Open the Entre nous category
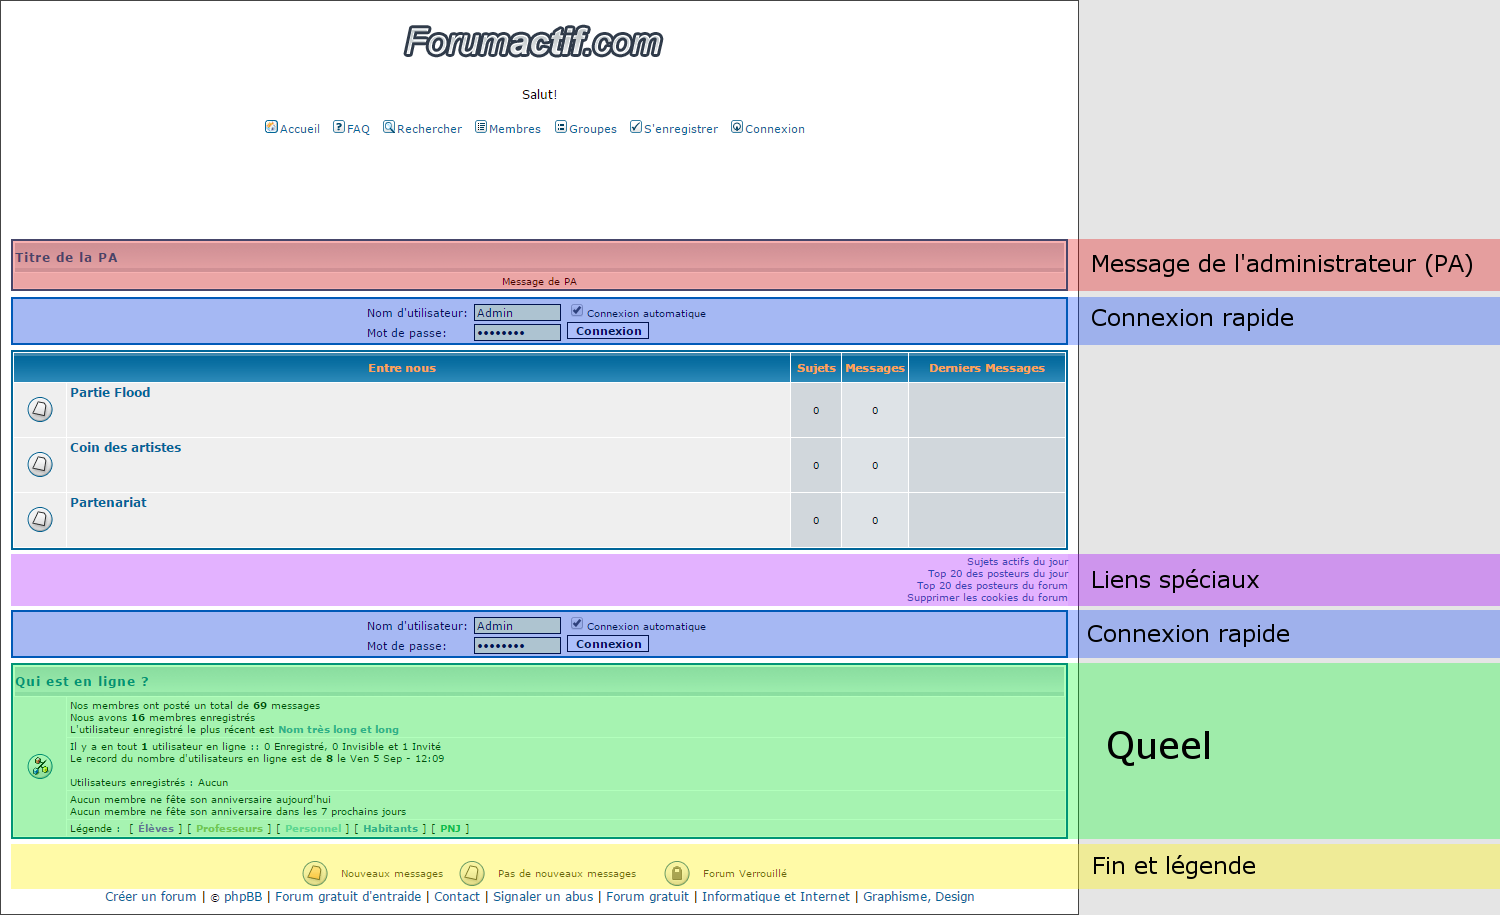 pos(402,368)
